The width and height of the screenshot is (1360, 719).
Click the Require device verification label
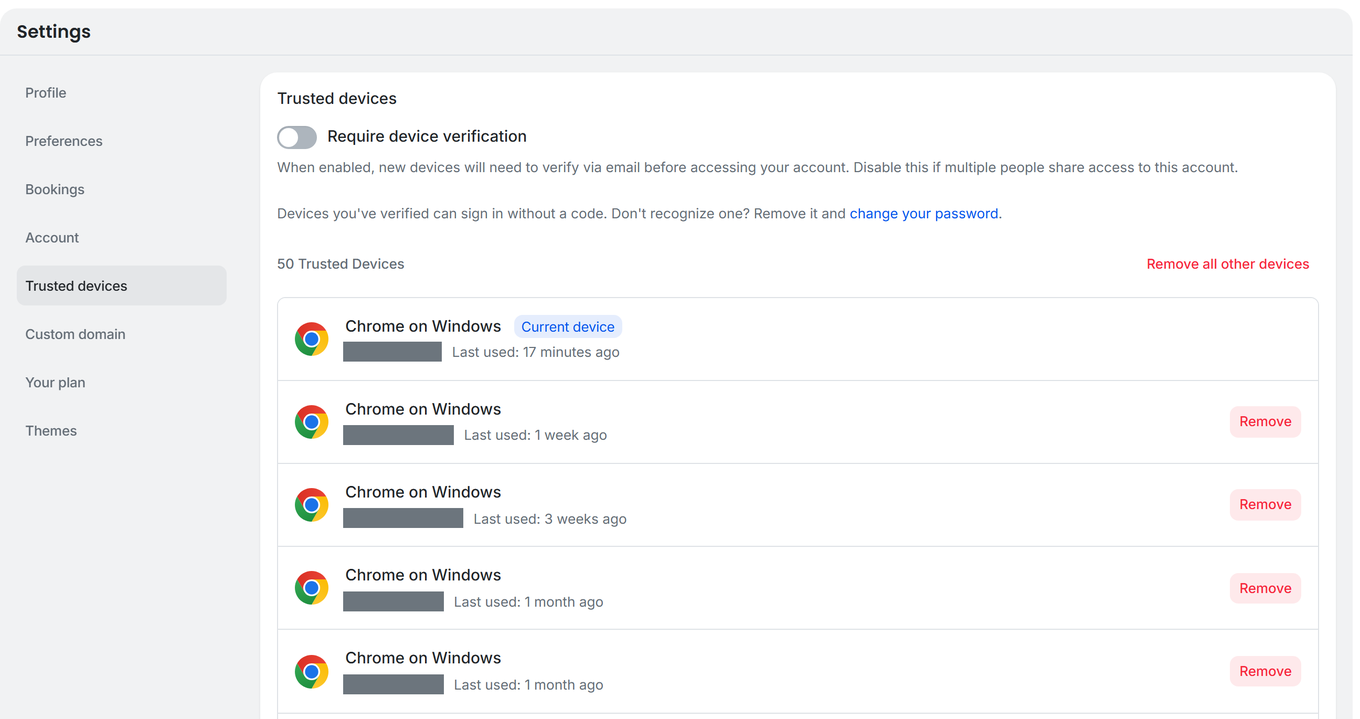pyautogui.click(x=427, y=137)
